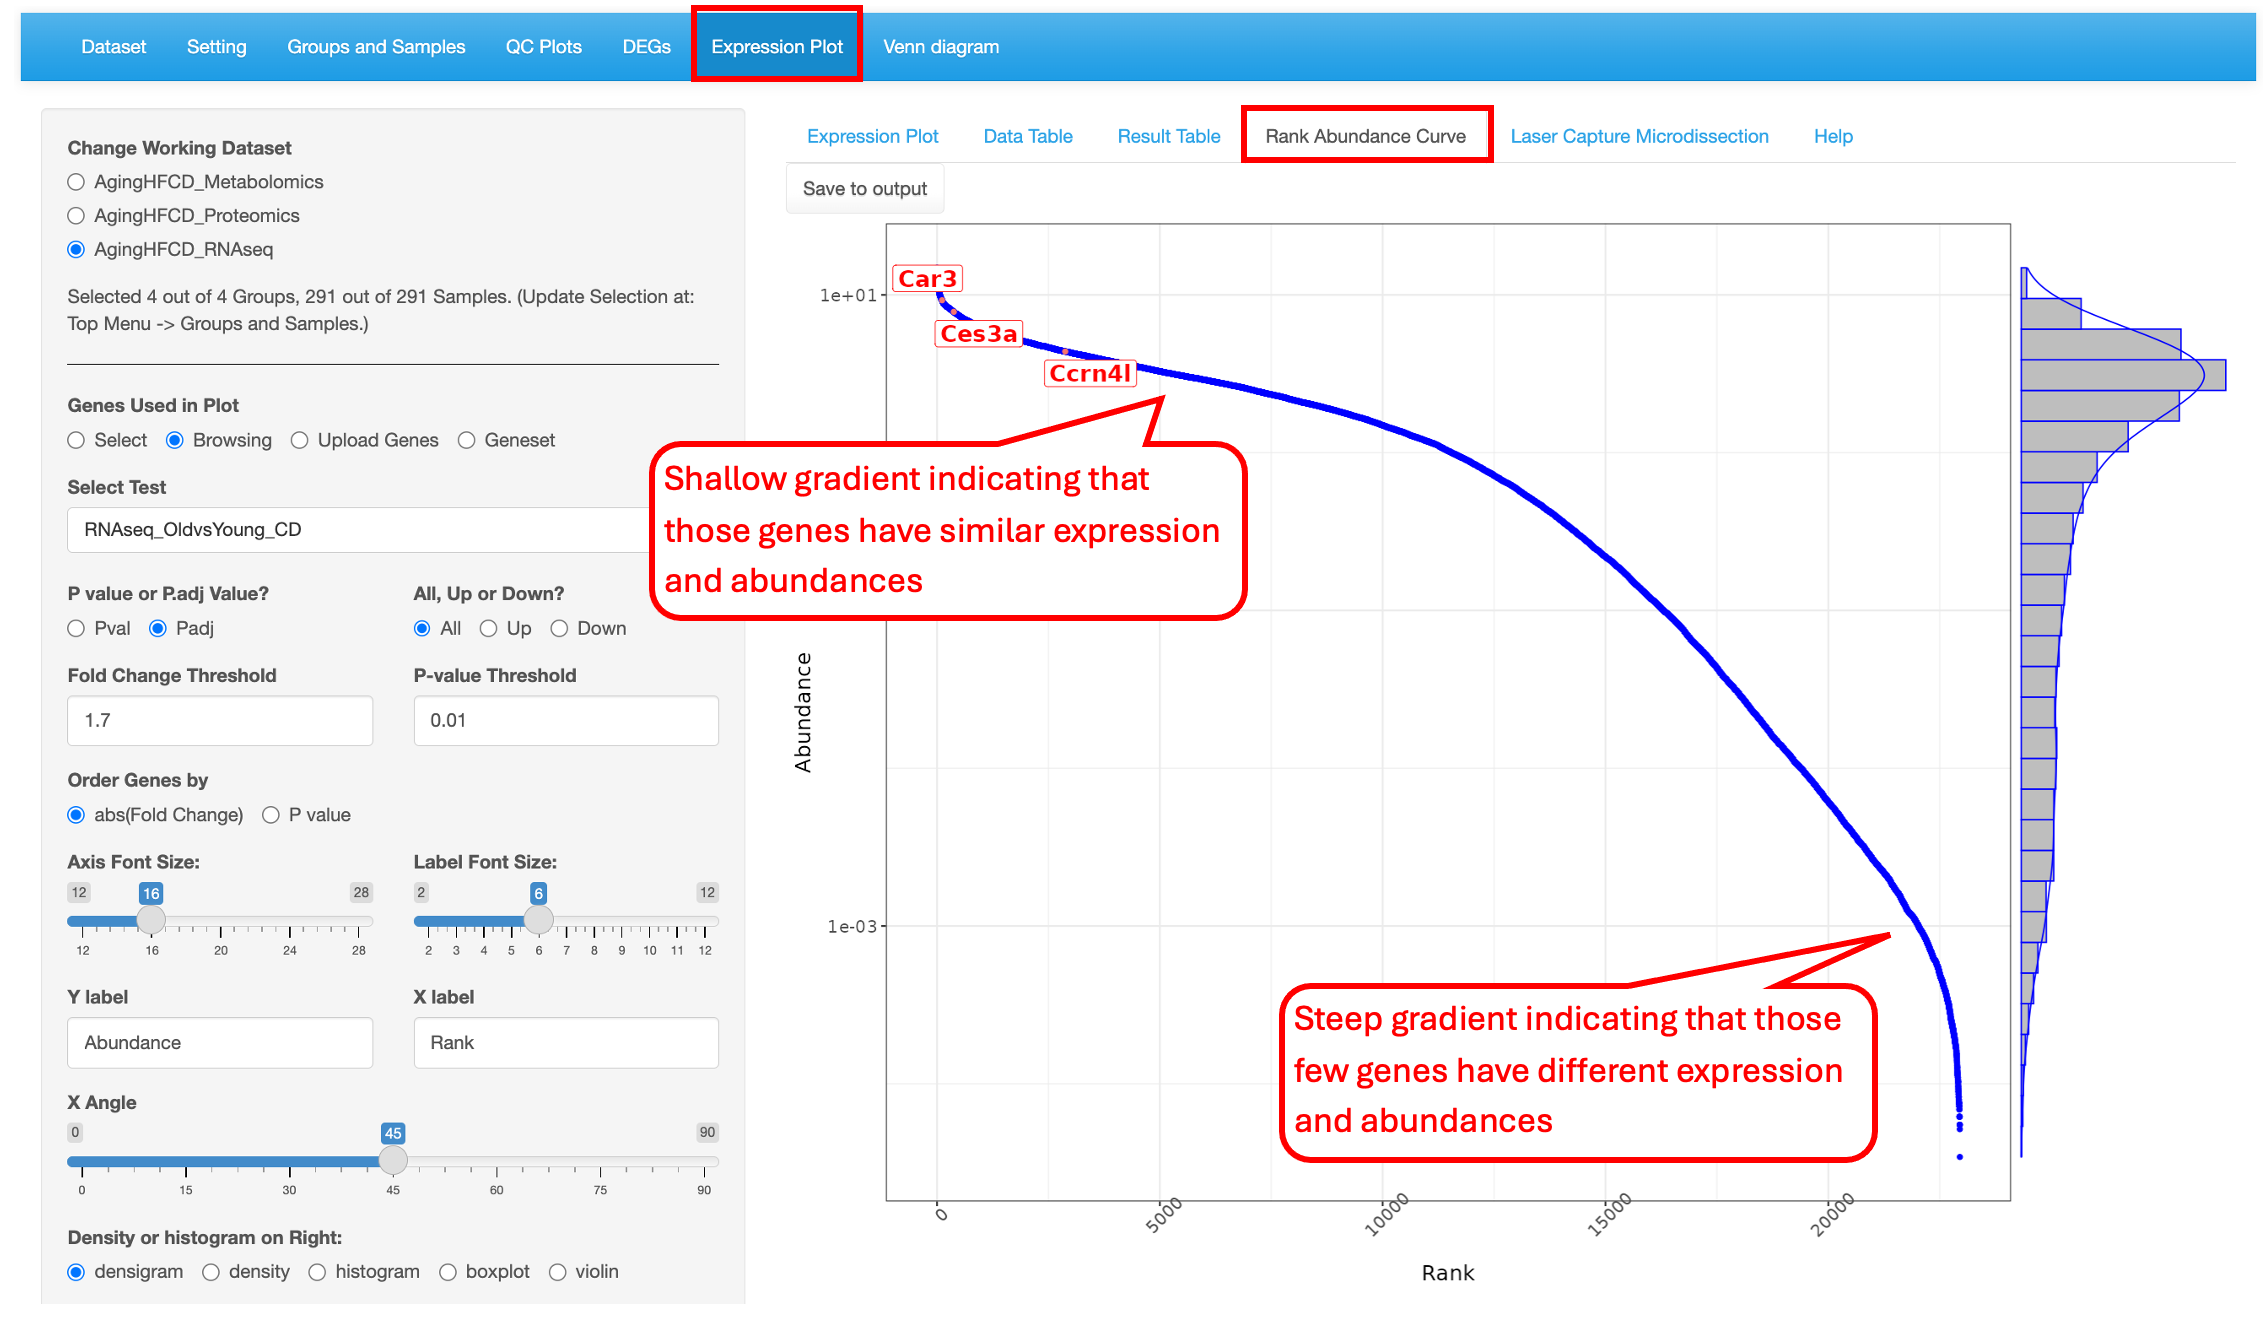Select violin on right option

pyautogui.click(x=557, y=1272)
